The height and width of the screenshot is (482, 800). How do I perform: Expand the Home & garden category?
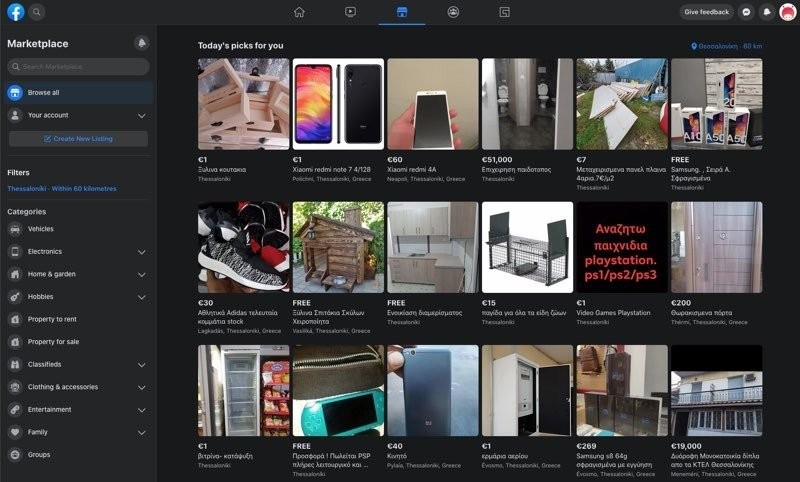(142, 274)
